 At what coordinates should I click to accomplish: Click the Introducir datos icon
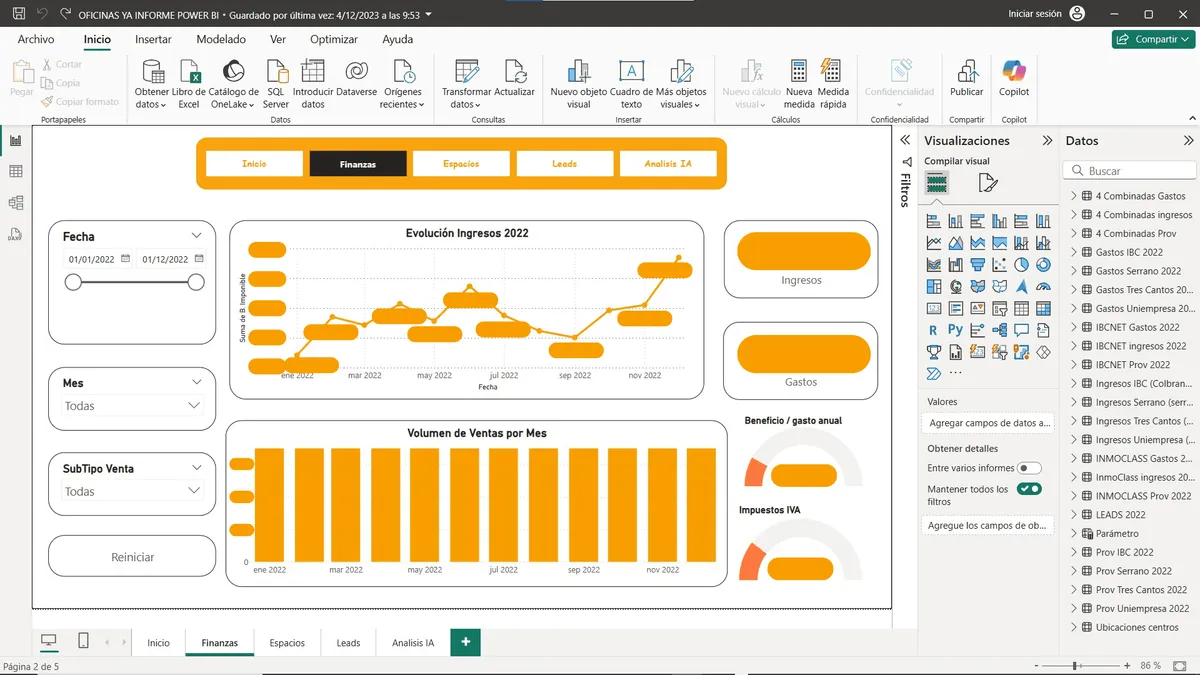point(313,84)
